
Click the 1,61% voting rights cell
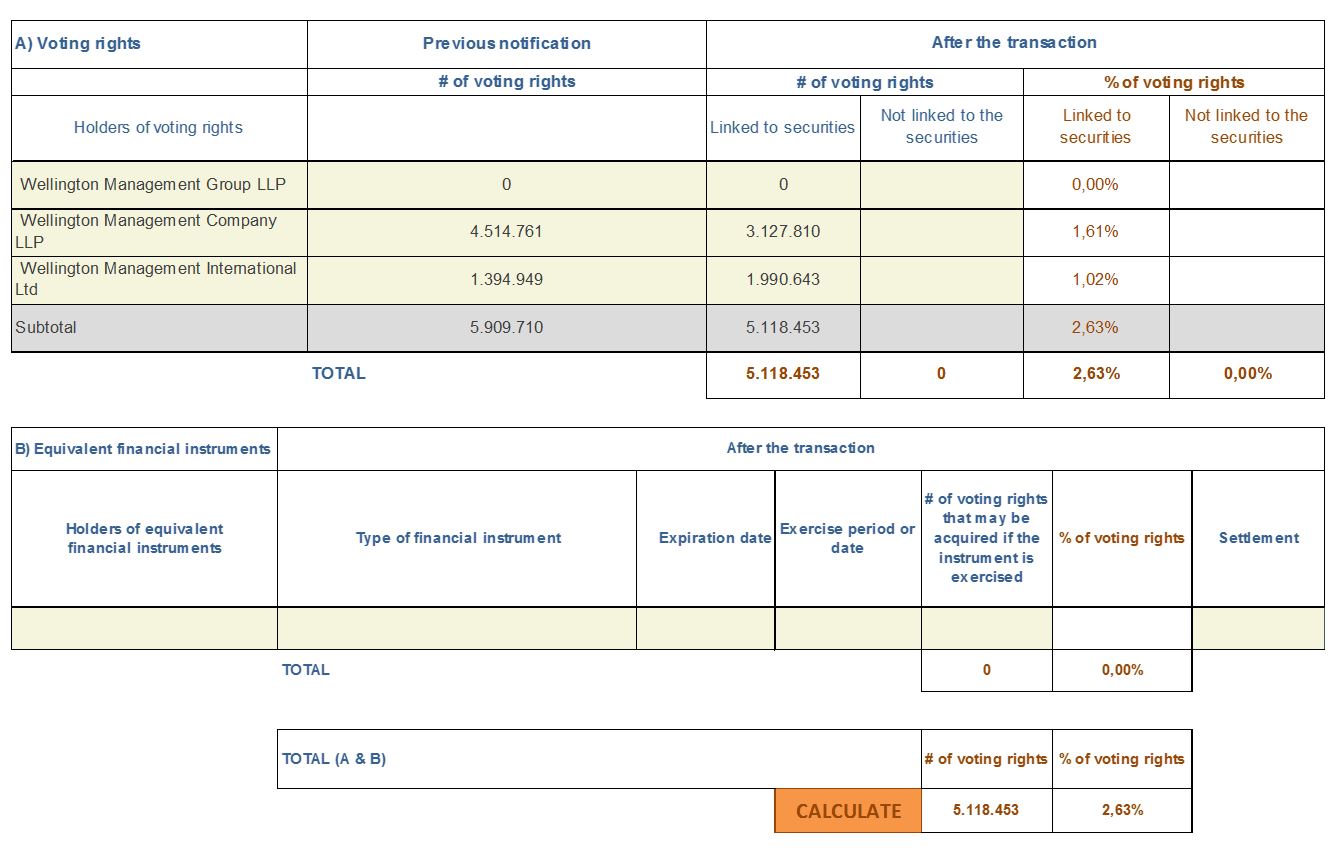[1096, 232]
